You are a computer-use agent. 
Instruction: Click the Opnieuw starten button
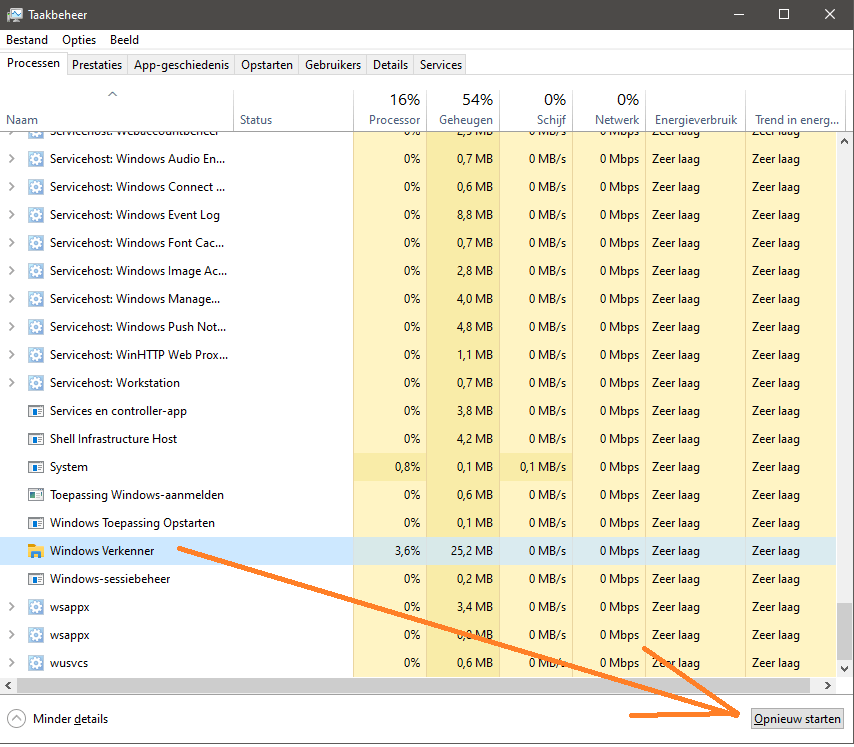[797, 719]
